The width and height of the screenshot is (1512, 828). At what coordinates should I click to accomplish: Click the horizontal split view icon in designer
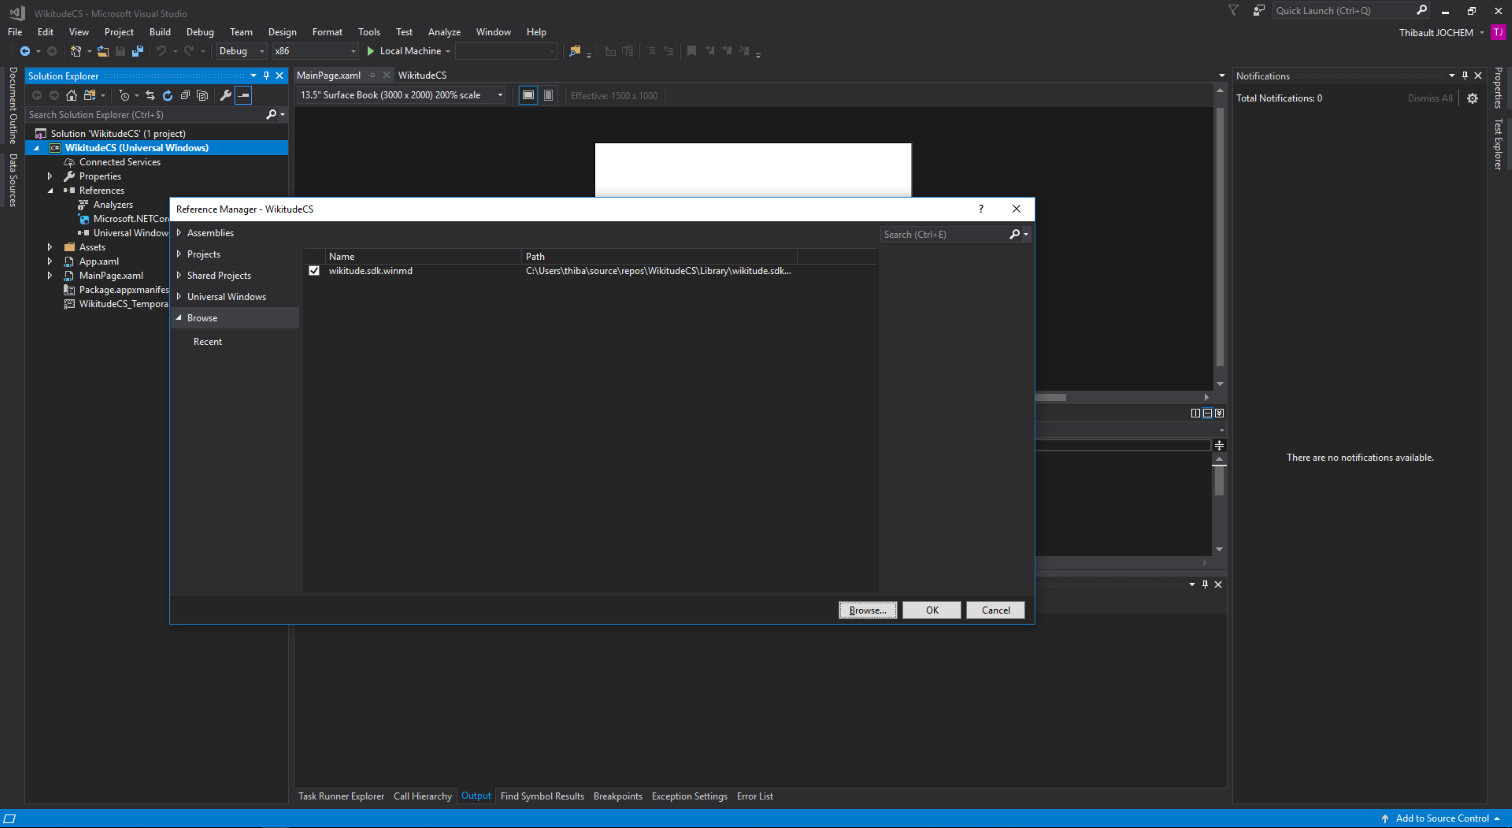pos(1207,413)
